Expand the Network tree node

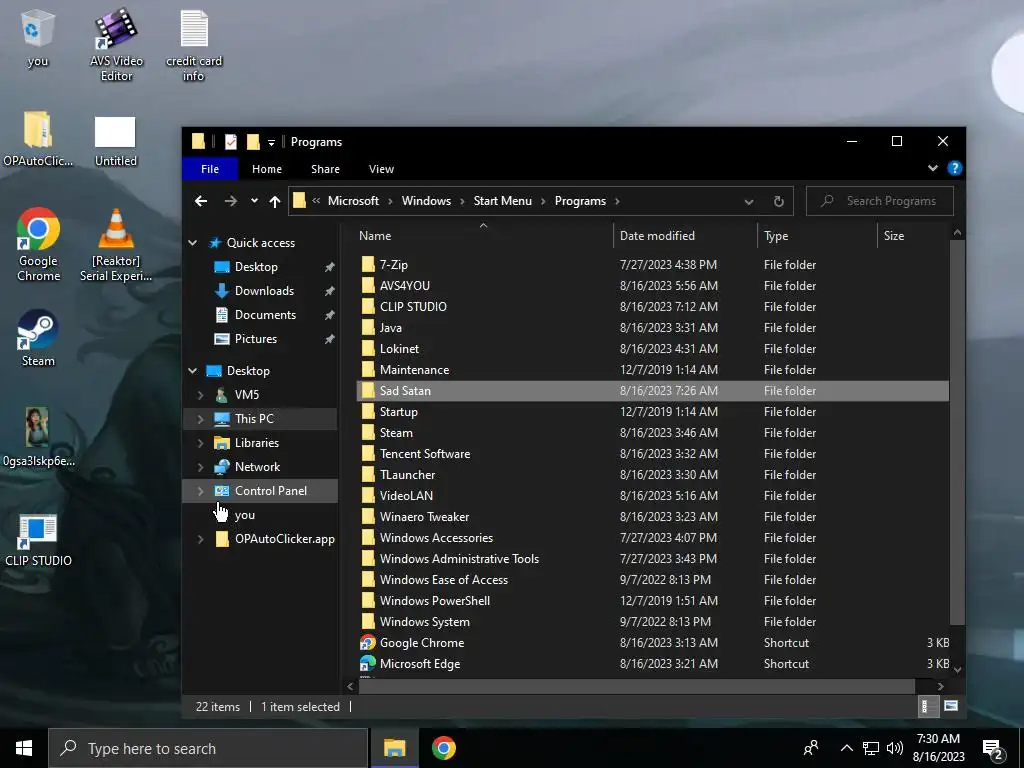(x=200, y=467)
